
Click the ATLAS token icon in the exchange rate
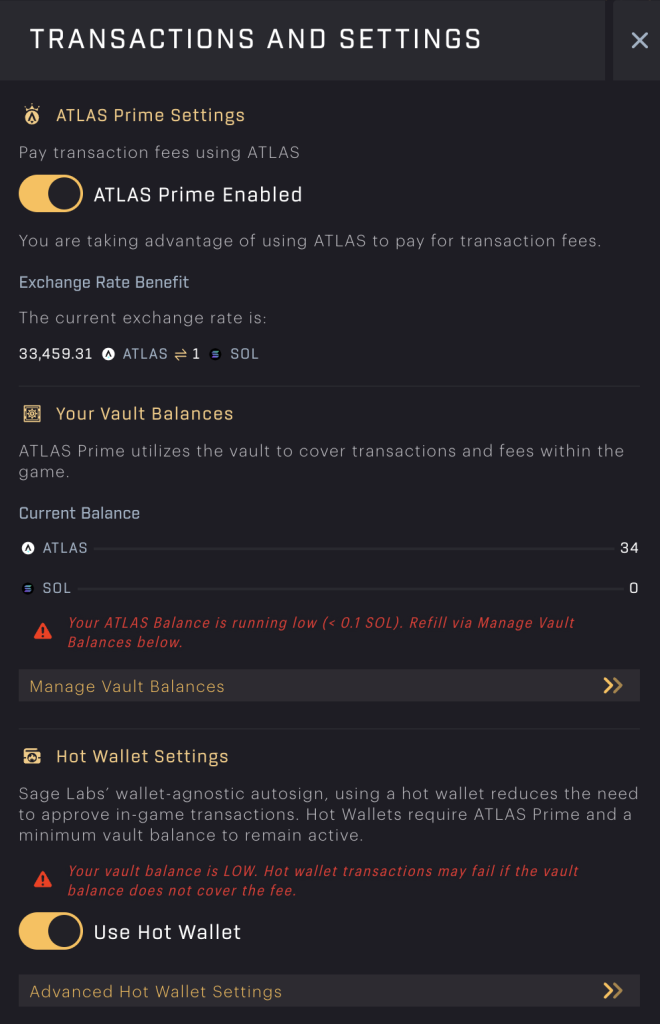[x=110, y=353]
